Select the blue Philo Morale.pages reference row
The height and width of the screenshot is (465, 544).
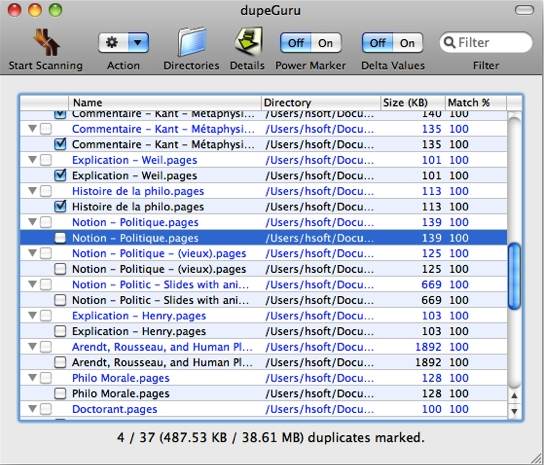click(x=263, y=378)
